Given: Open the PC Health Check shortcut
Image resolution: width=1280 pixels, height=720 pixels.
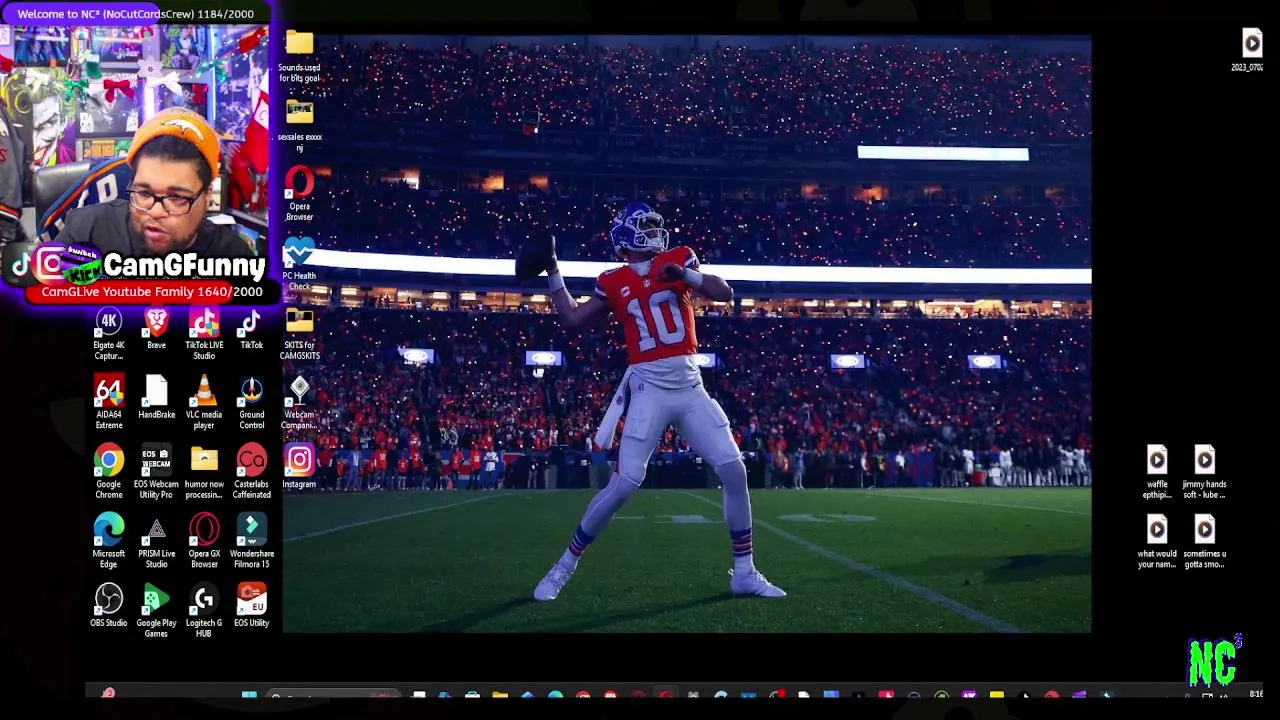Looking at the screenshot, I should (x=299, y=265).
